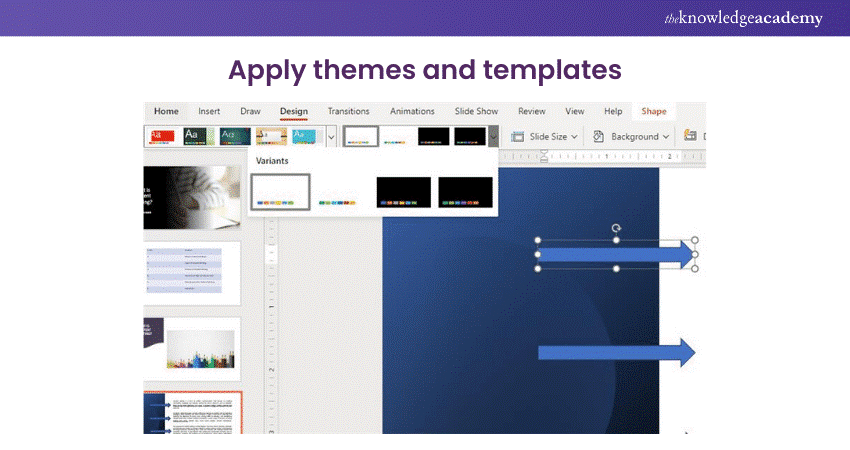Click the rotate handle above selected arrow
850x450 pixels.
[x=616, y=229]
